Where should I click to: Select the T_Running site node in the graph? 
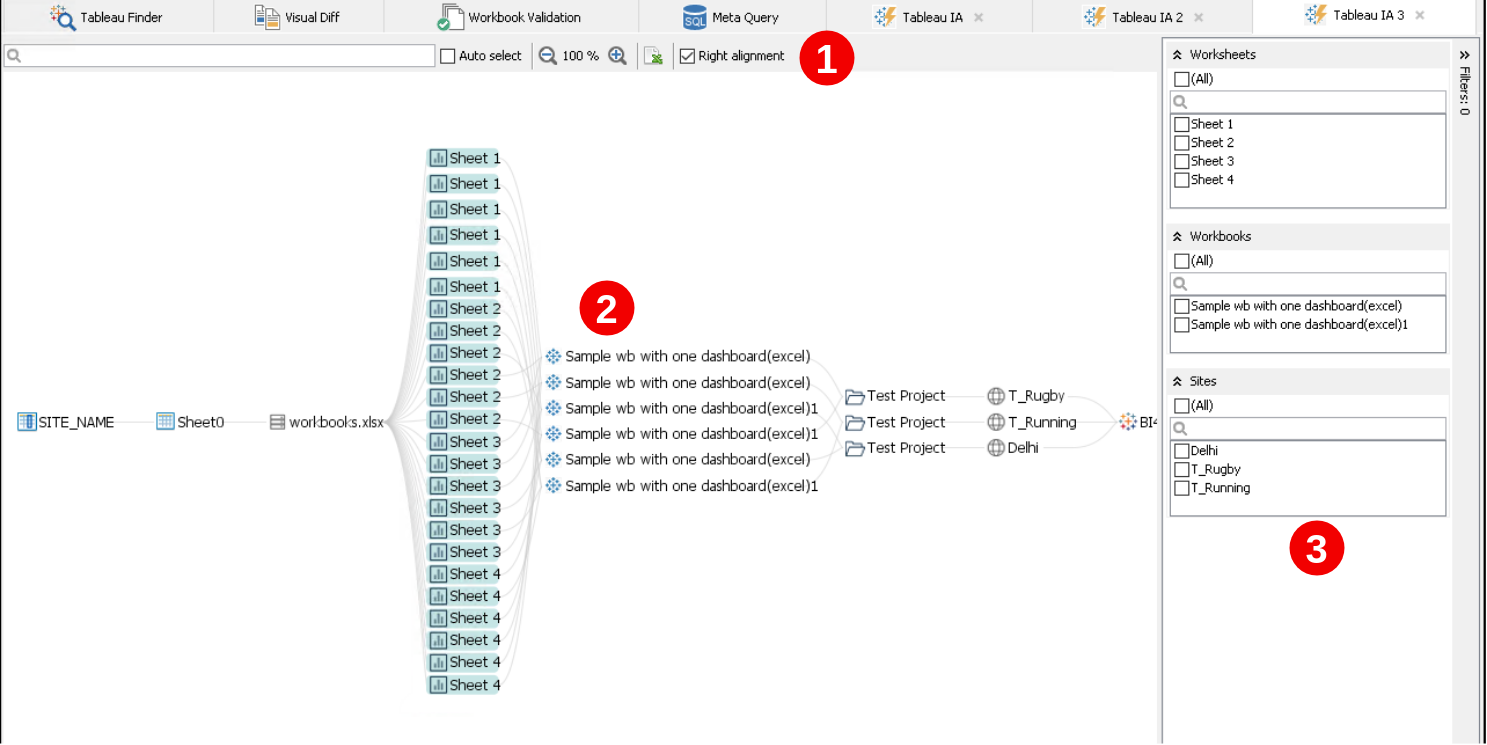1031,422
